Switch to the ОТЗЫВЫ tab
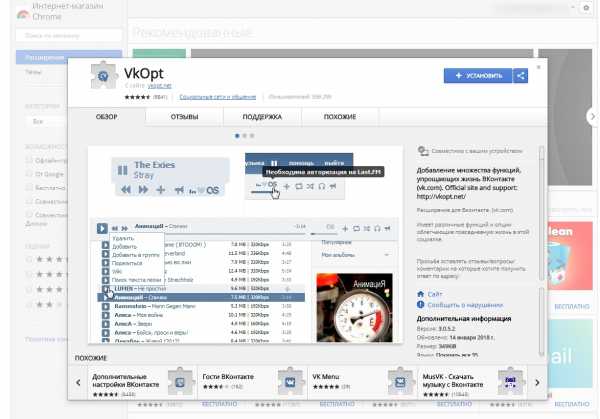This screenshot has height=419, width=600. coord(184,117)
